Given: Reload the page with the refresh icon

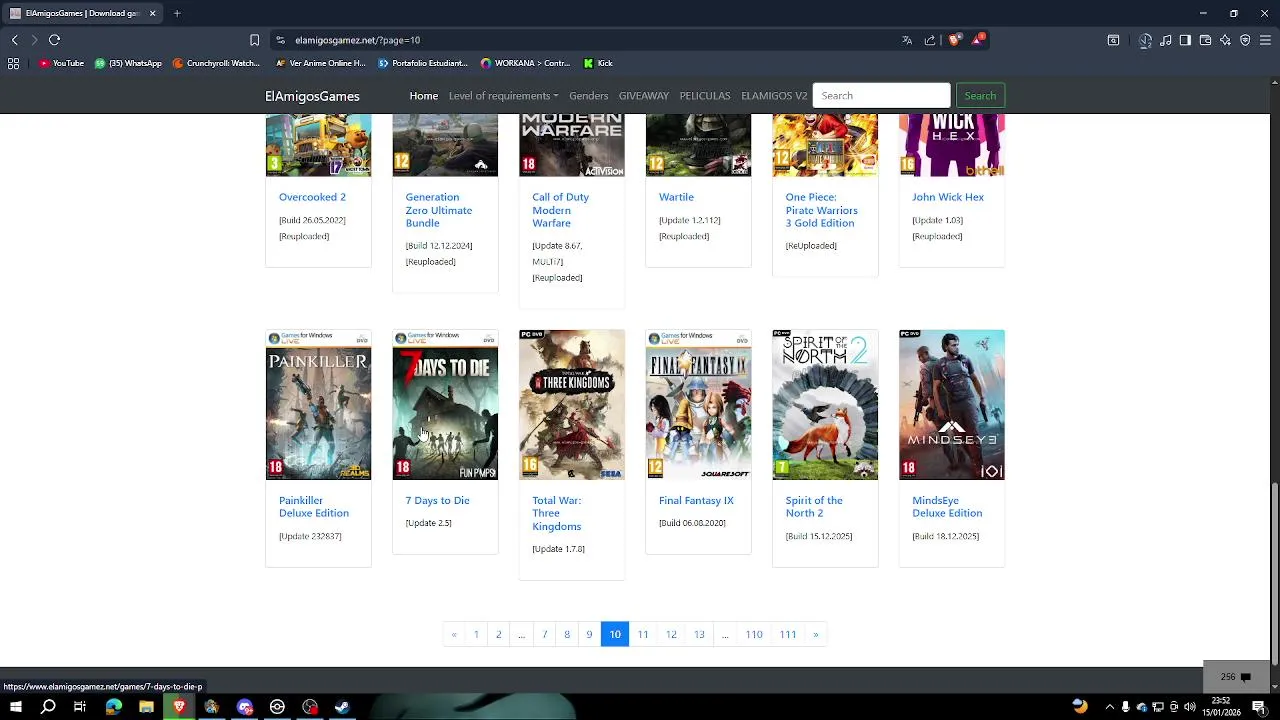Looking at the screenshot, I should (x=54, y=40).
